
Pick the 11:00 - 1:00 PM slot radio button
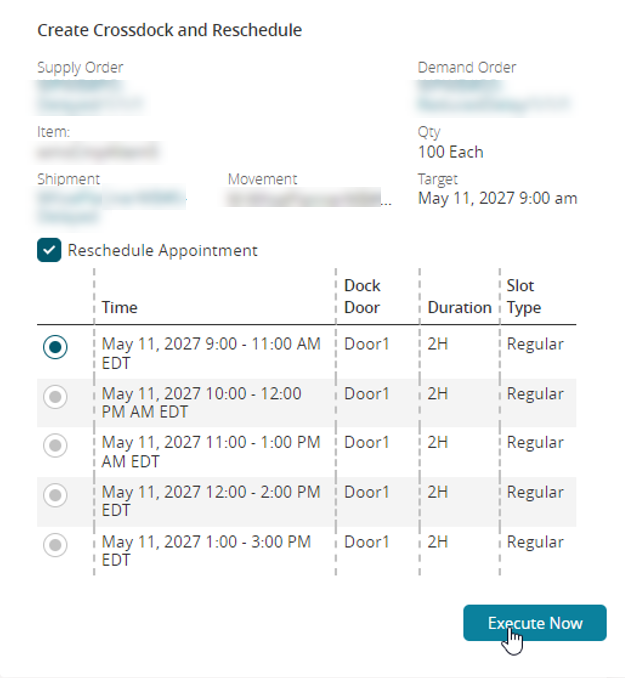[x=56, y=446]
